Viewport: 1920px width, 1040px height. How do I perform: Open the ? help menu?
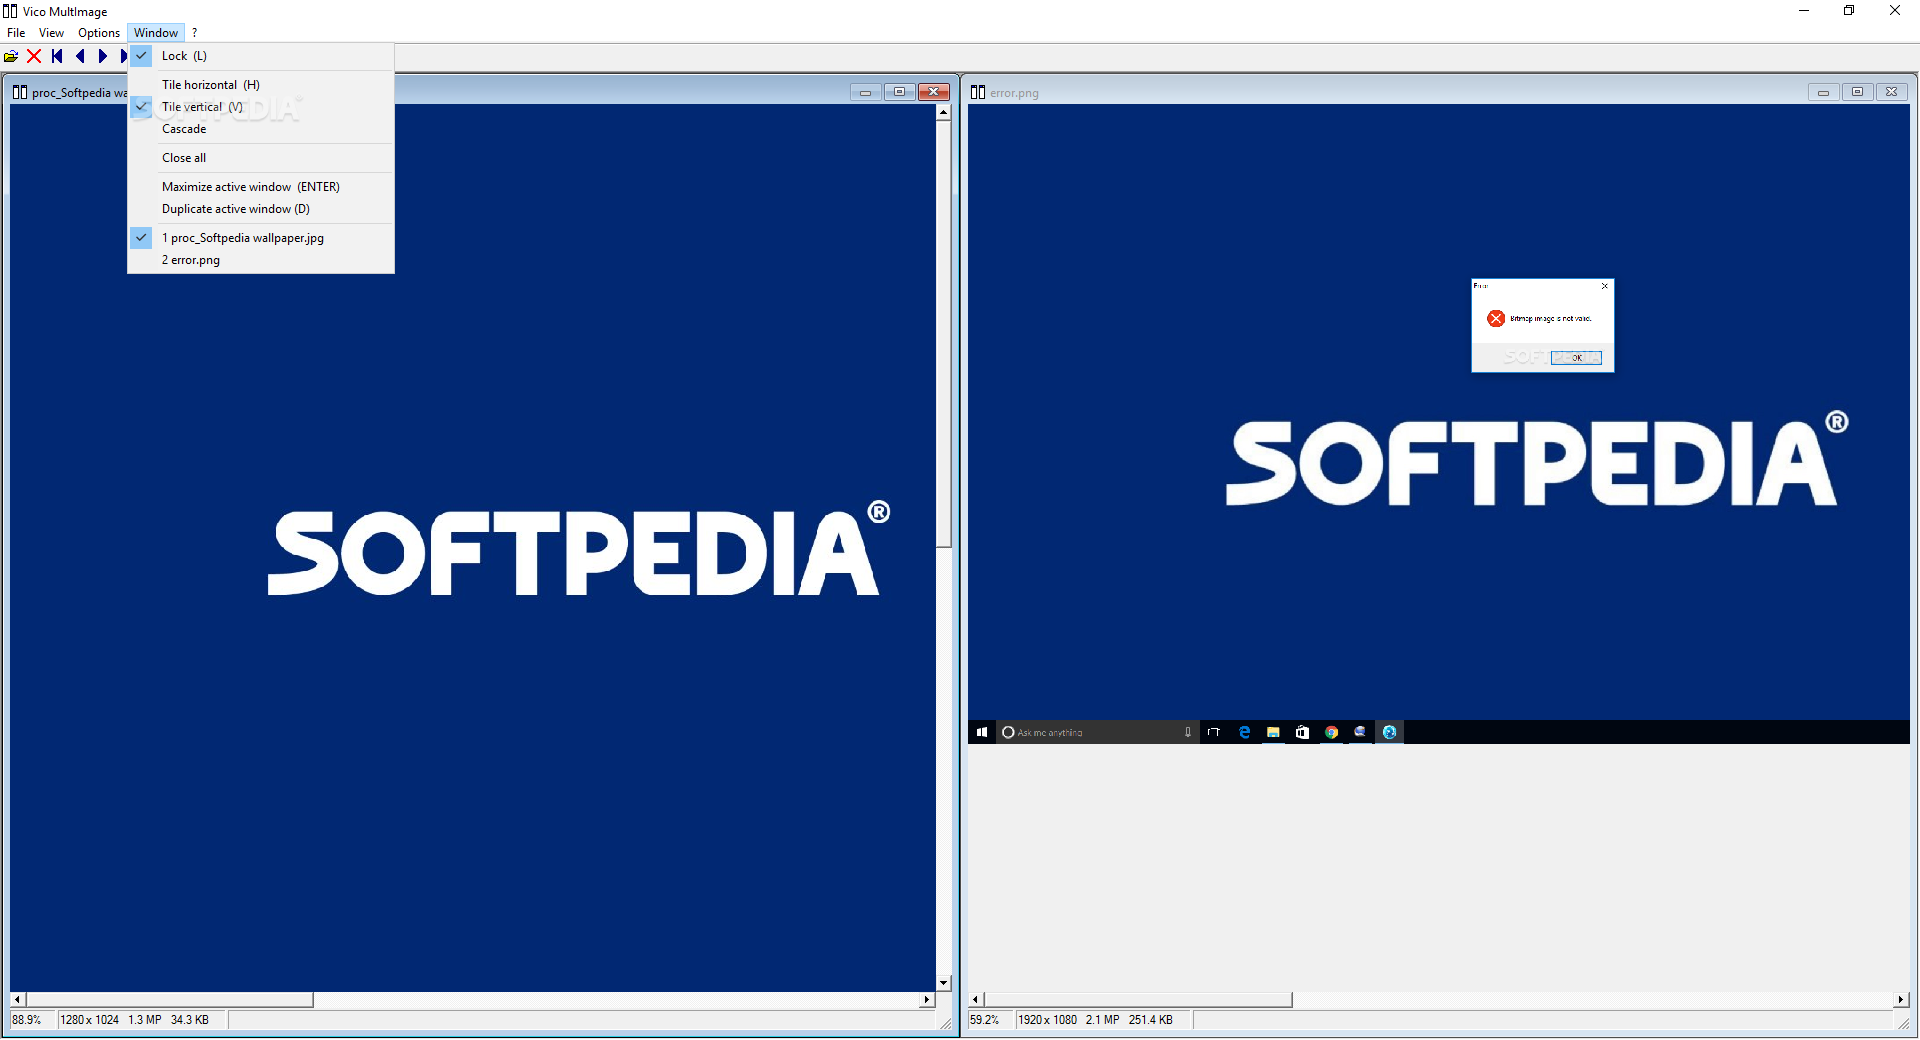pos(194,33)
